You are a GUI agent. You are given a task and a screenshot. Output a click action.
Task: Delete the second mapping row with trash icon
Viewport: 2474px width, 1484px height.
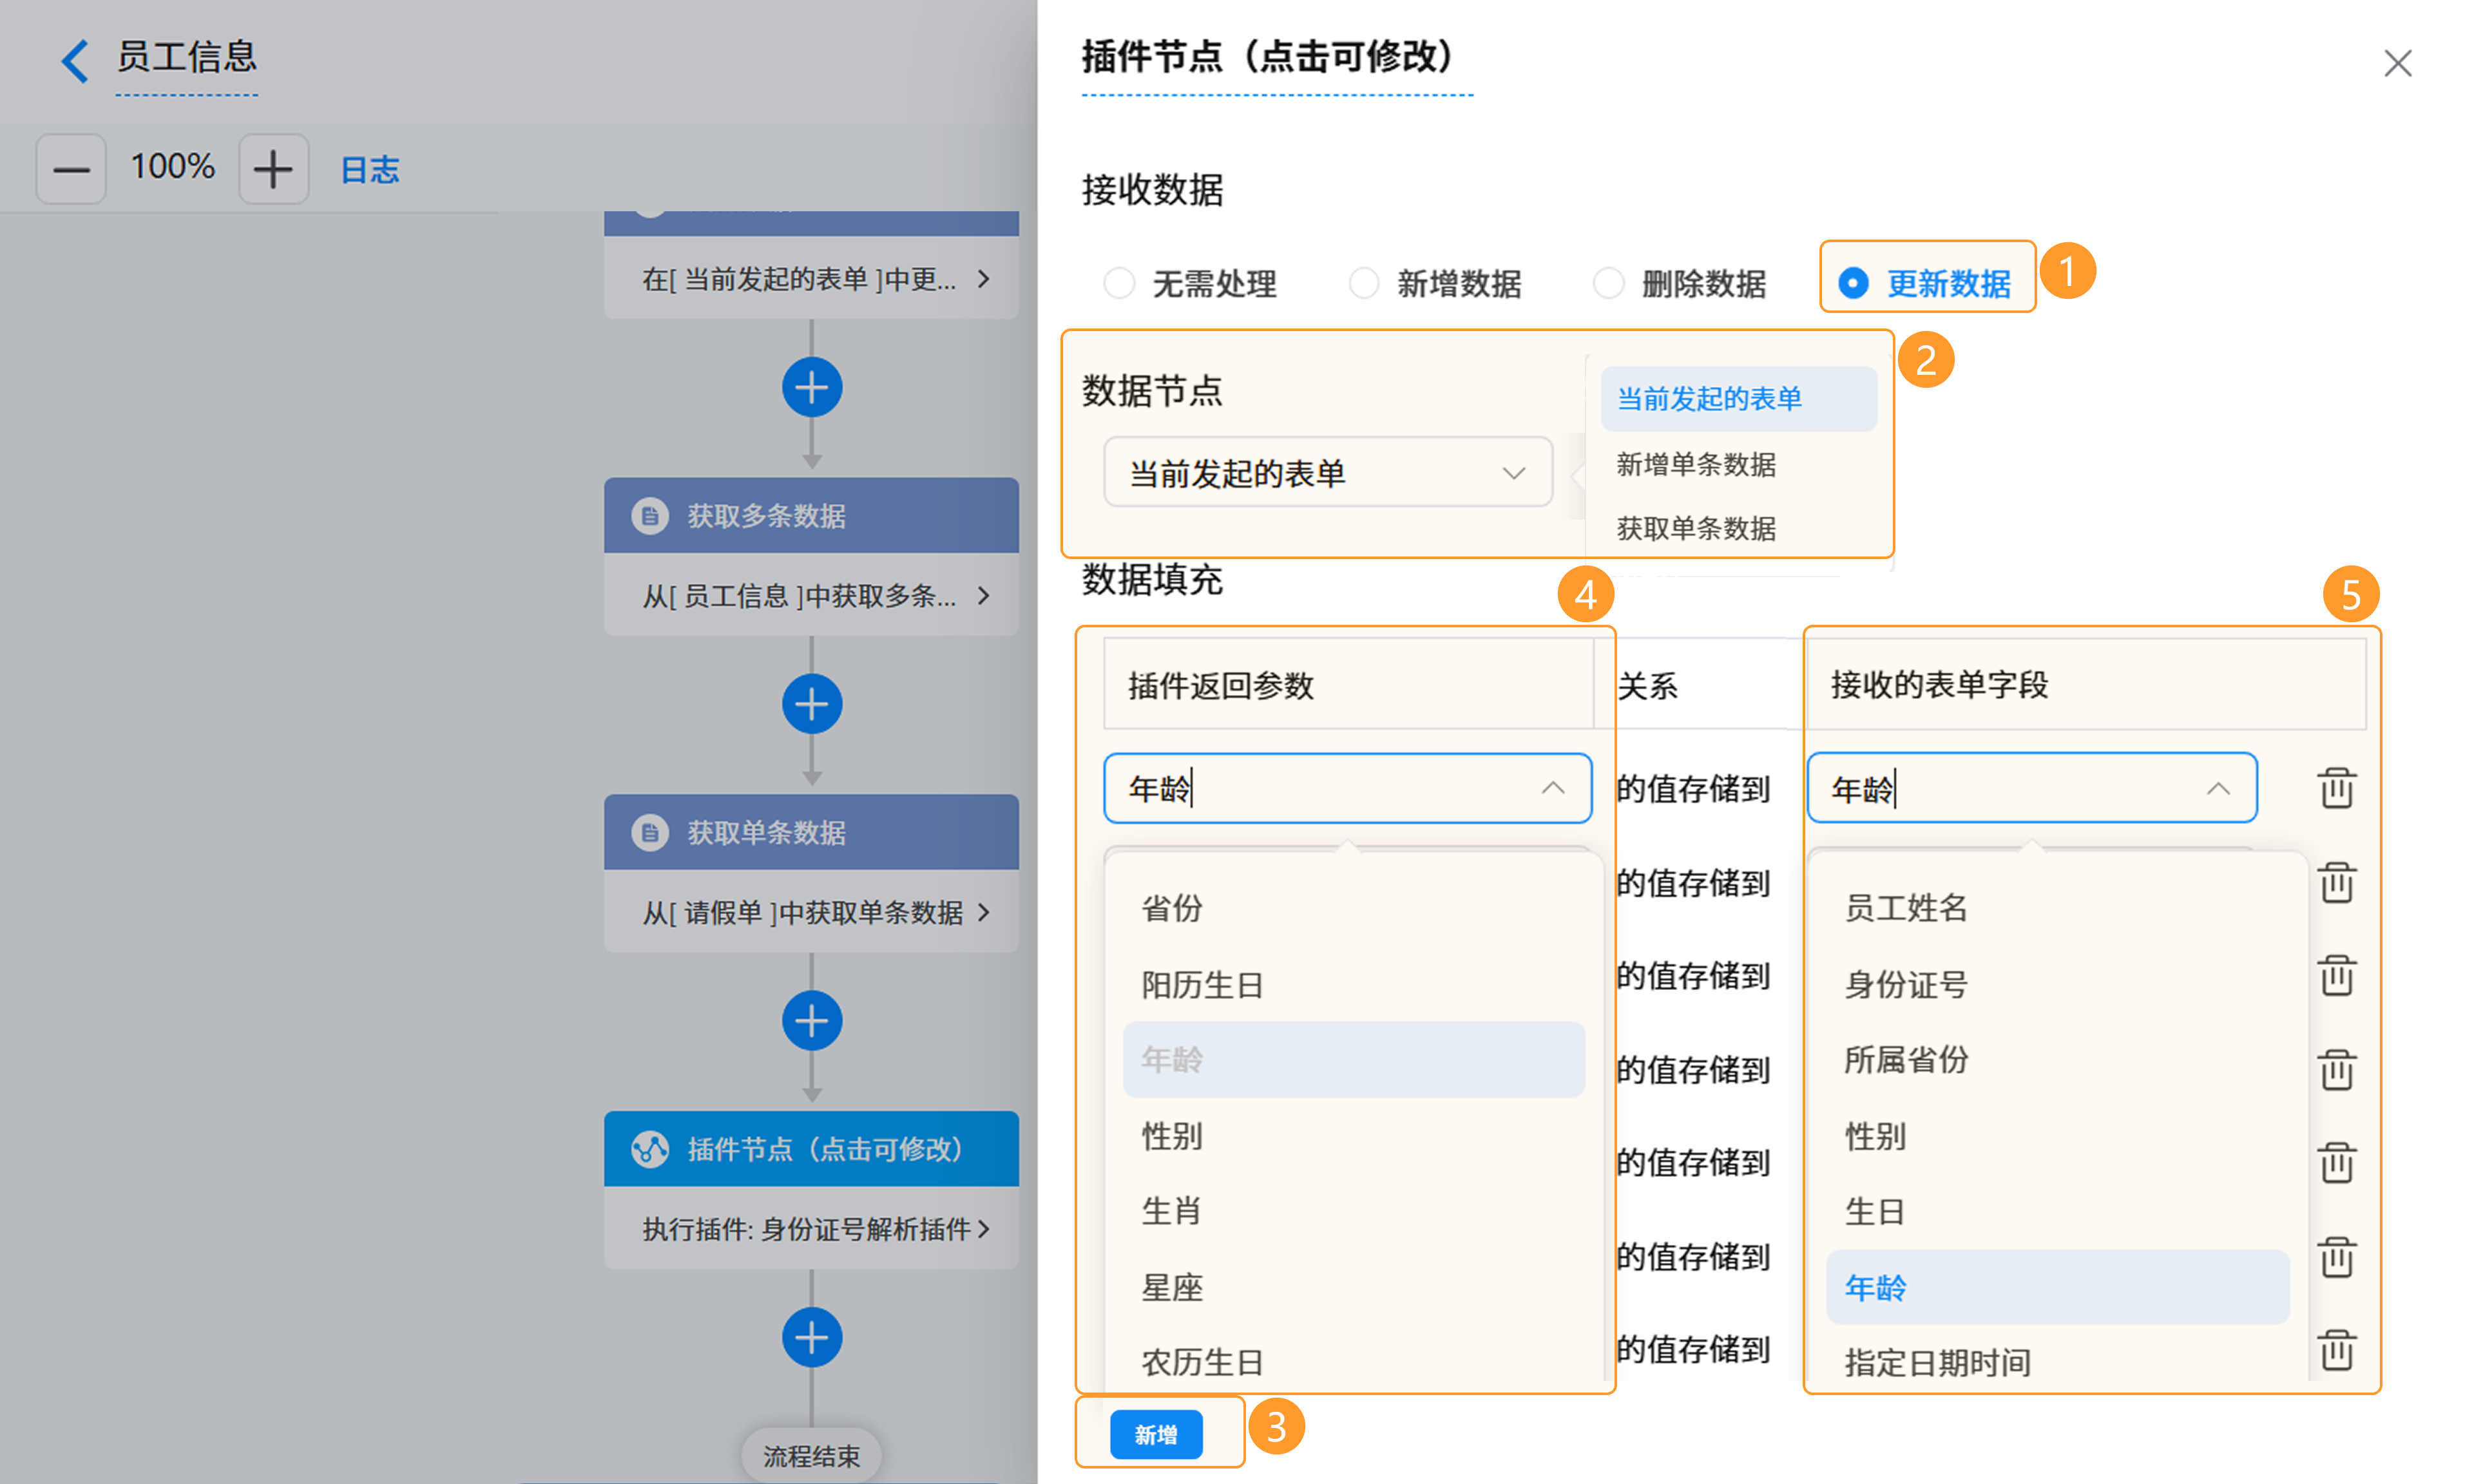[x=2336, y=882]
